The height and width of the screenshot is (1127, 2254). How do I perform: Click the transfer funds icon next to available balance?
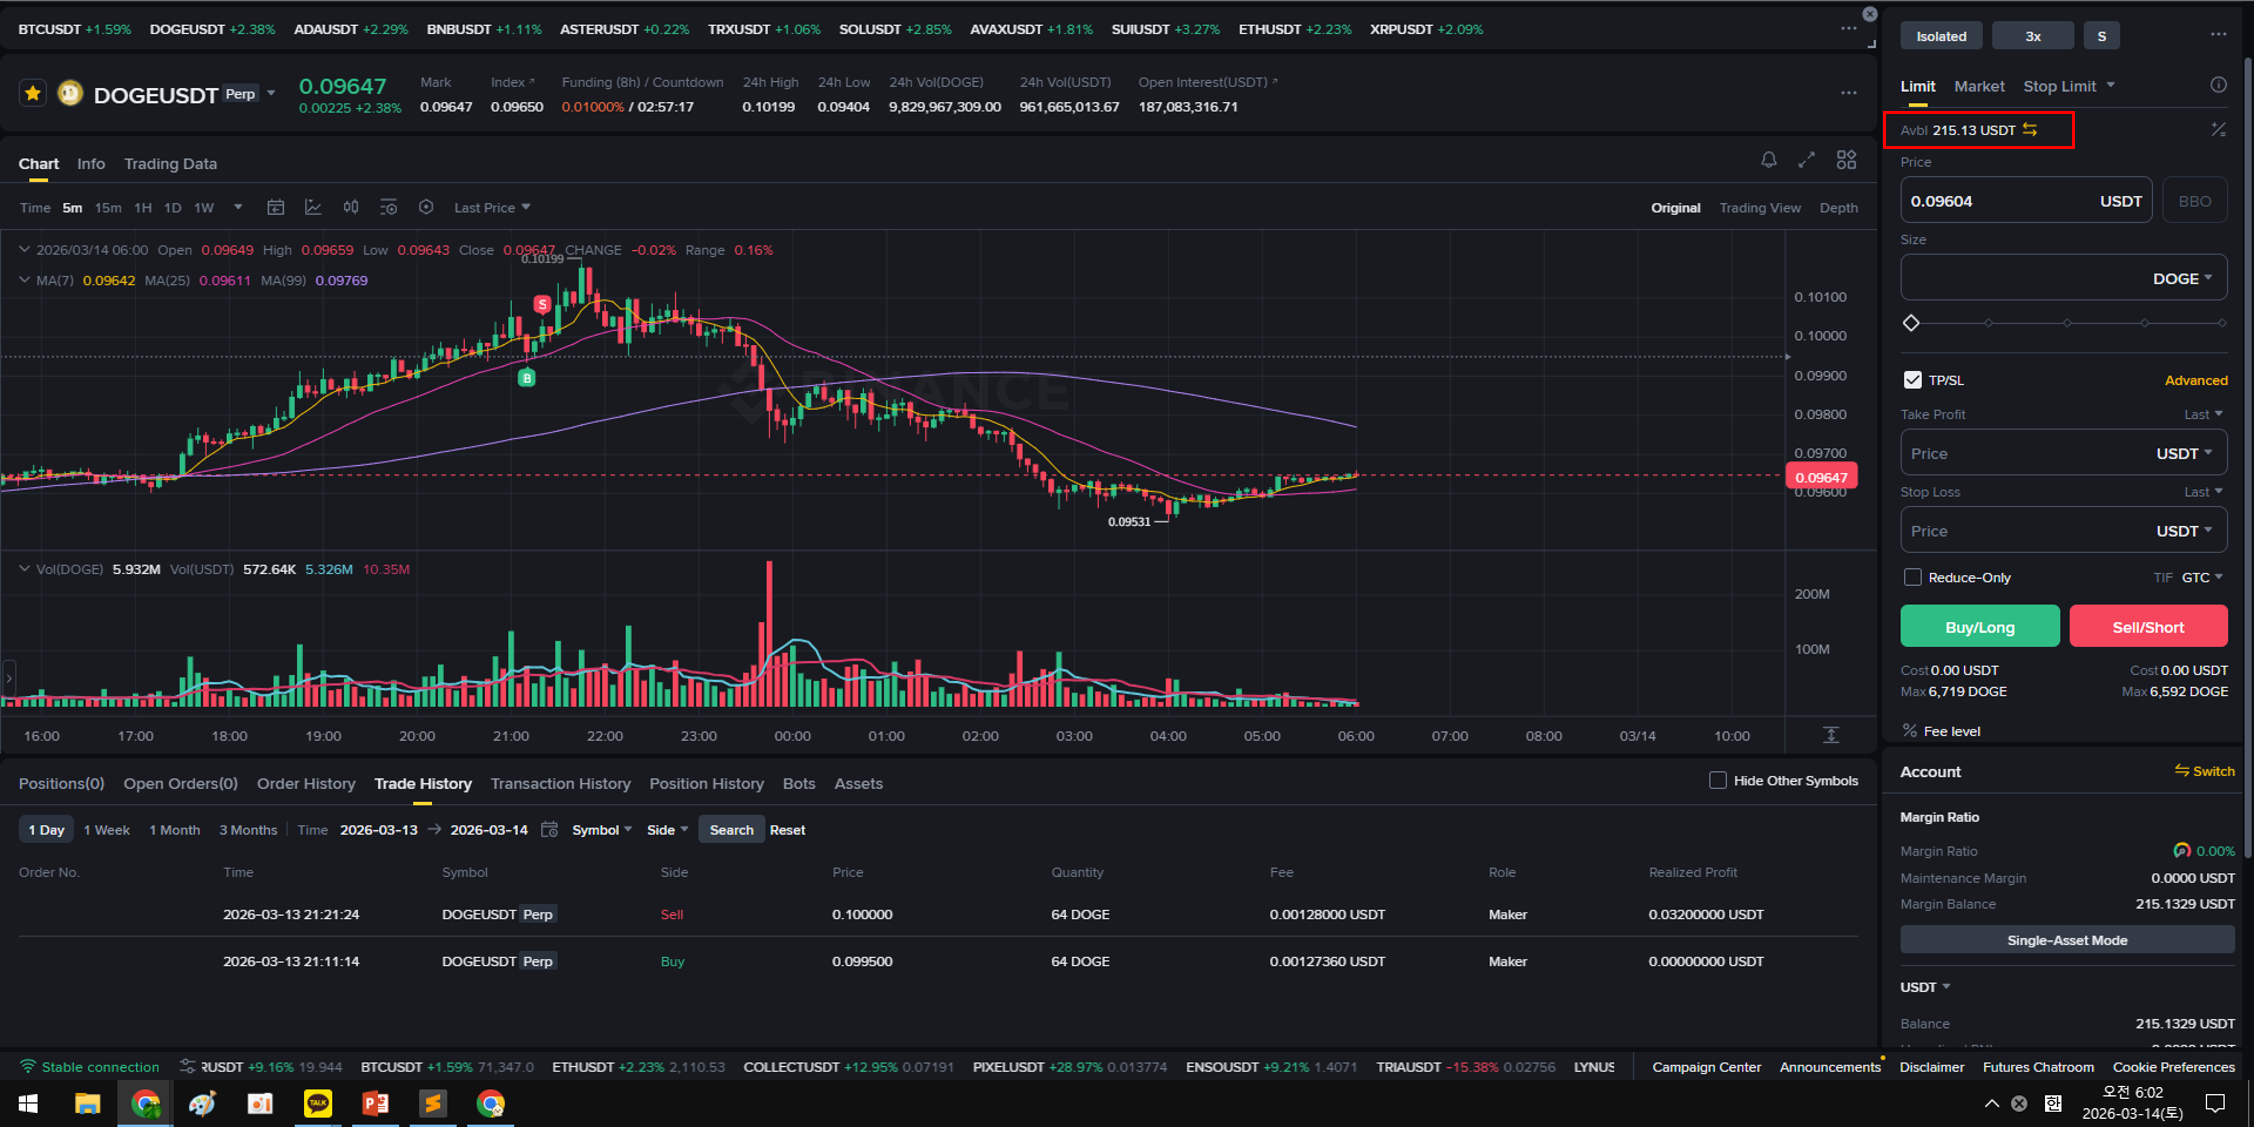(x=2030, y=130)
